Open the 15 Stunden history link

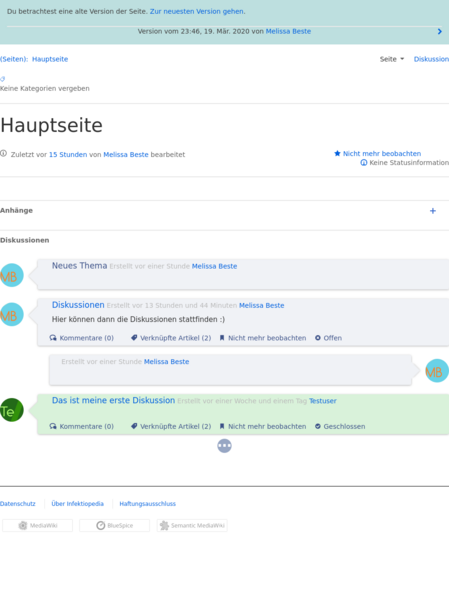68,155
